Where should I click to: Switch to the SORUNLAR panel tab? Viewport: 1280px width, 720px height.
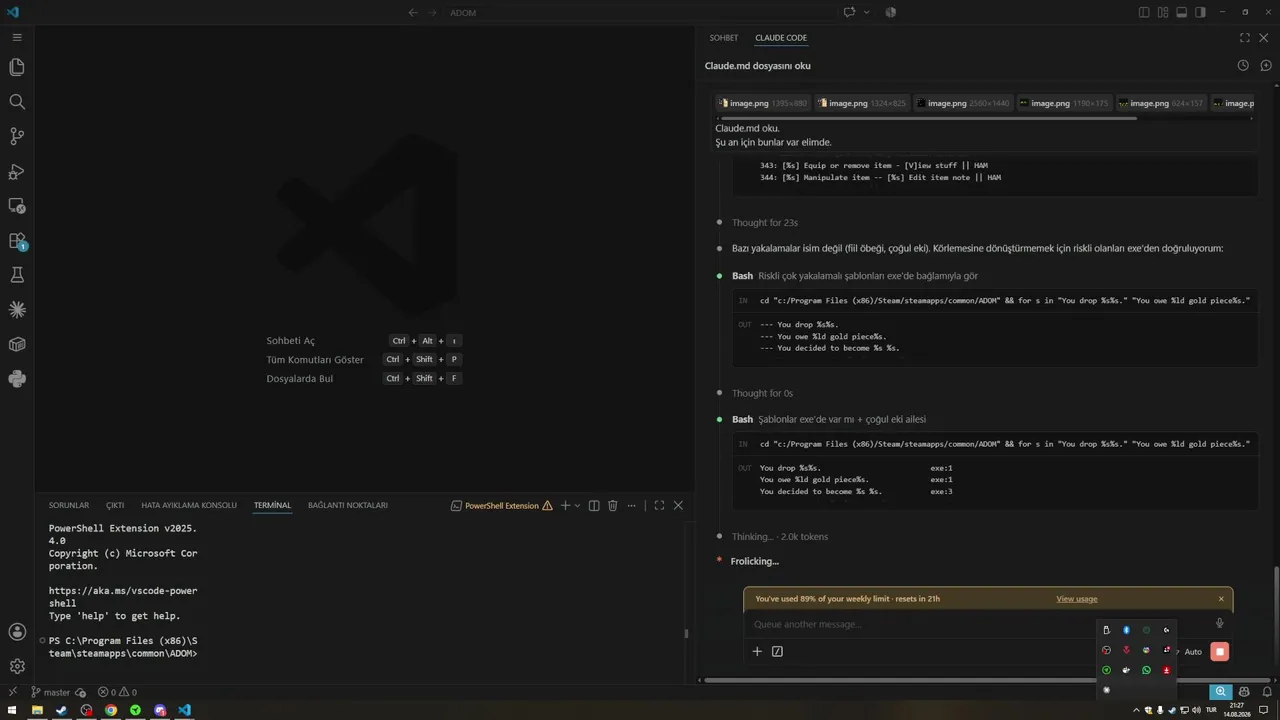[x=69, y=506]
